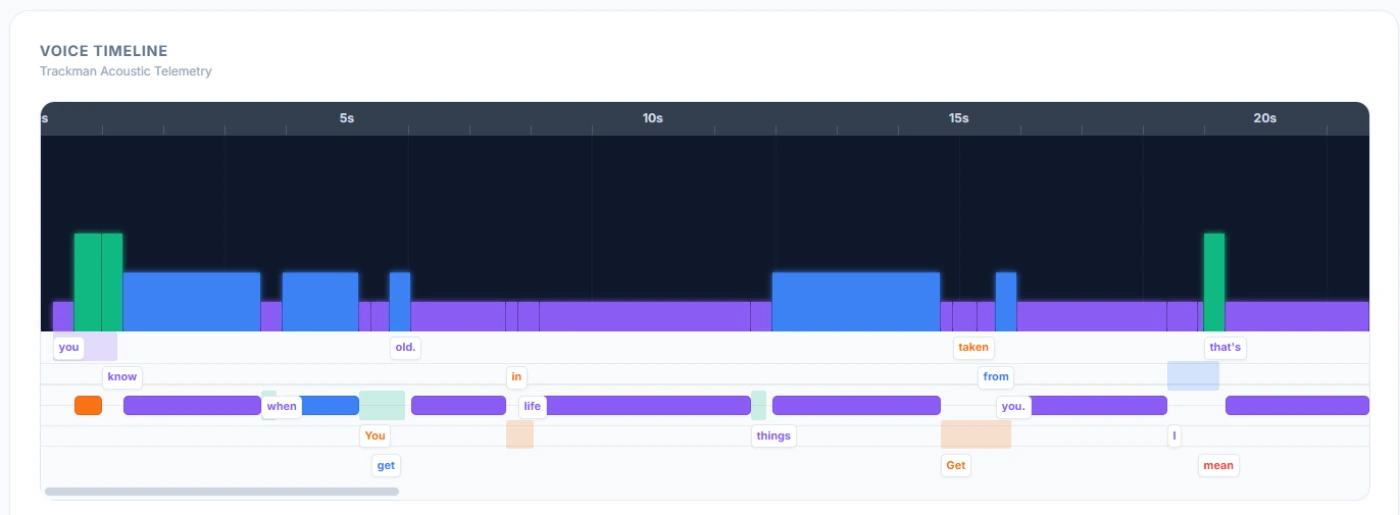Select the orange "in" word label
Viewport: 1400px width, 515px height.
[x=516, y=377]
